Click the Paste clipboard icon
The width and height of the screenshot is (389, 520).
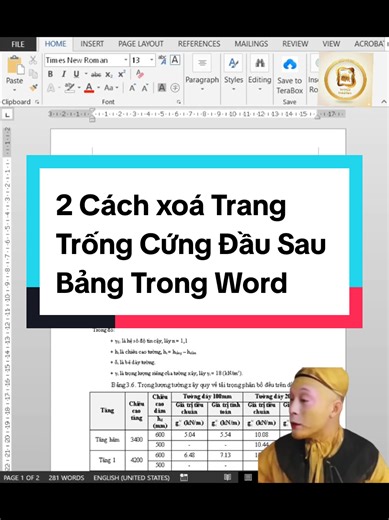click(x=16, y=65)
